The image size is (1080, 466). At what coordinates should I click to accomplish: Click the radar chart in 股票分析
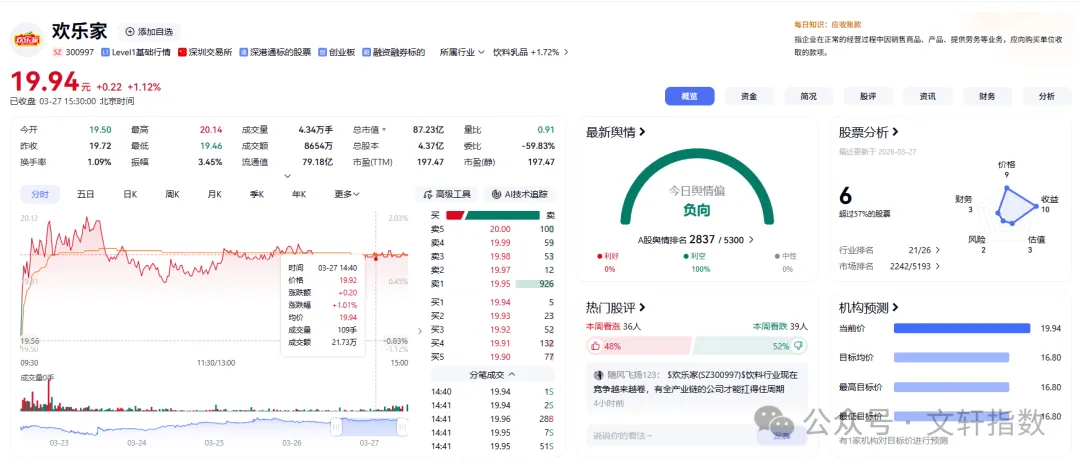[1009, 206]
